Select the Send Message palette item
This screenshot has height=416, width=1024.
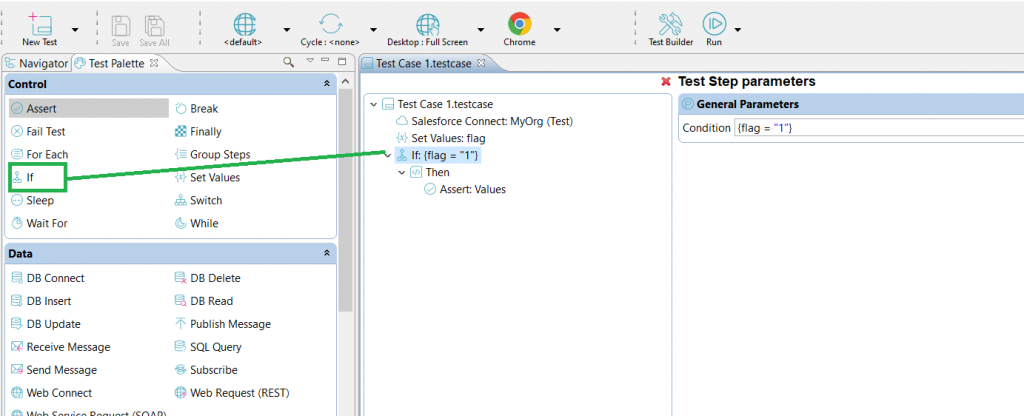[54, 370]
